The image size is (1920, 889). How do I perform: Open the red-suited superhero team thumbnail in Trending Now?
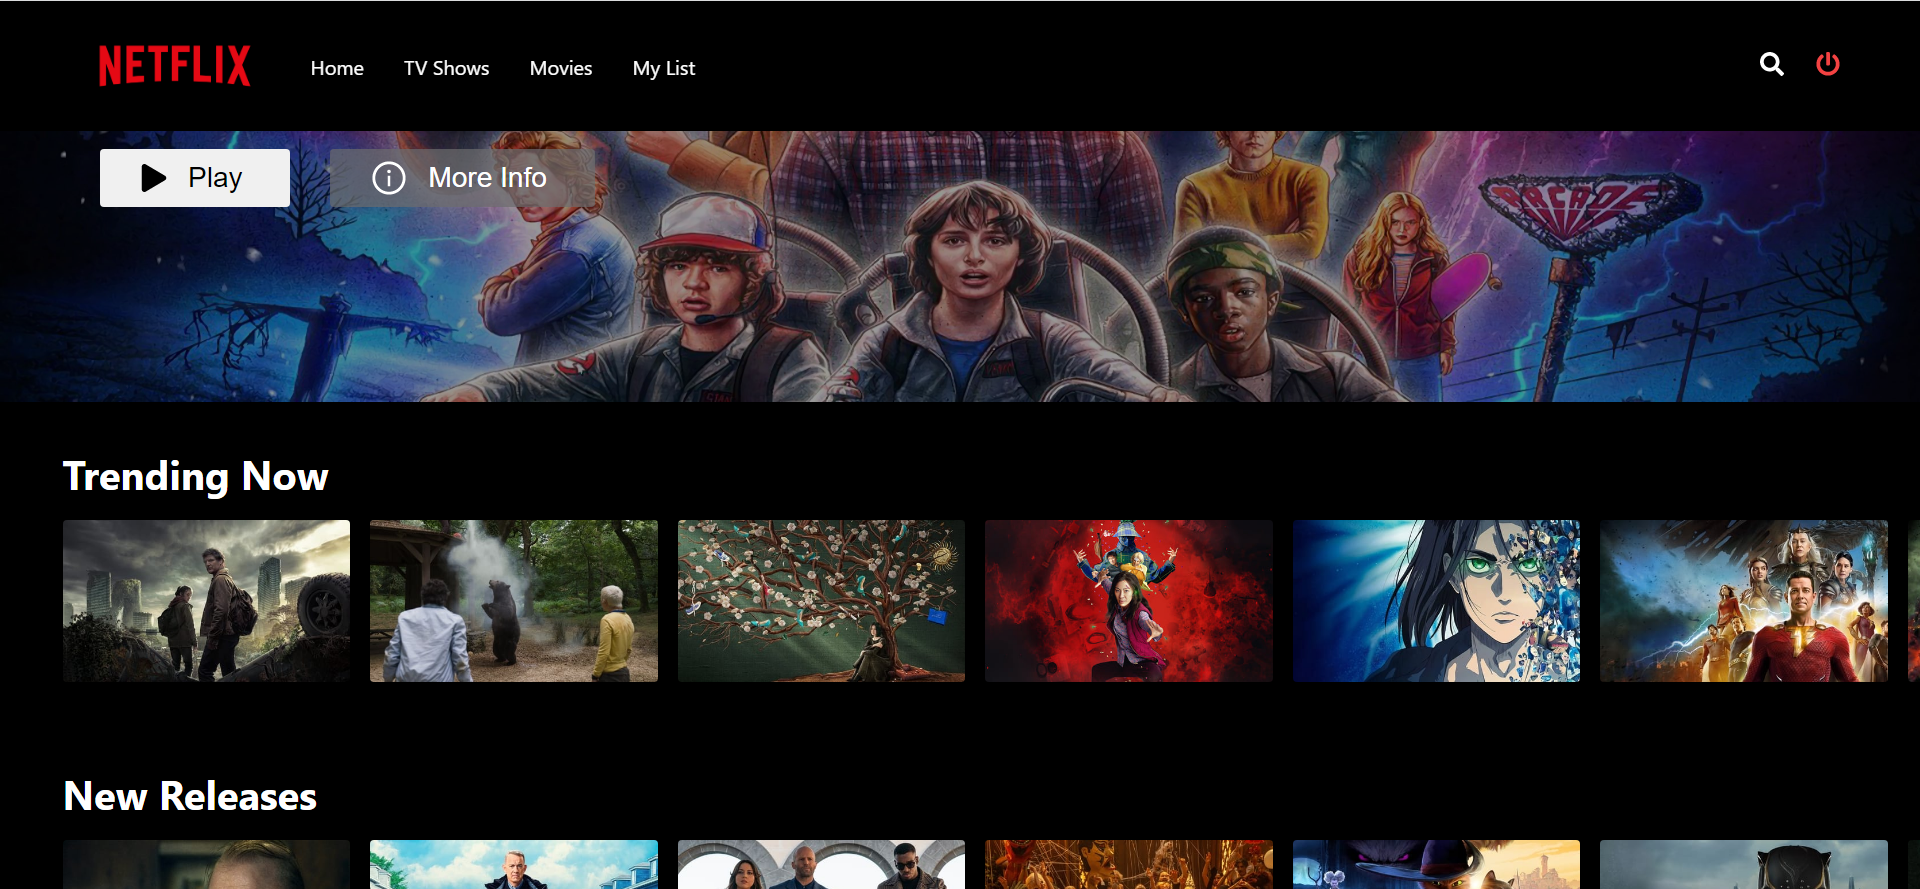coord(1744,601)
